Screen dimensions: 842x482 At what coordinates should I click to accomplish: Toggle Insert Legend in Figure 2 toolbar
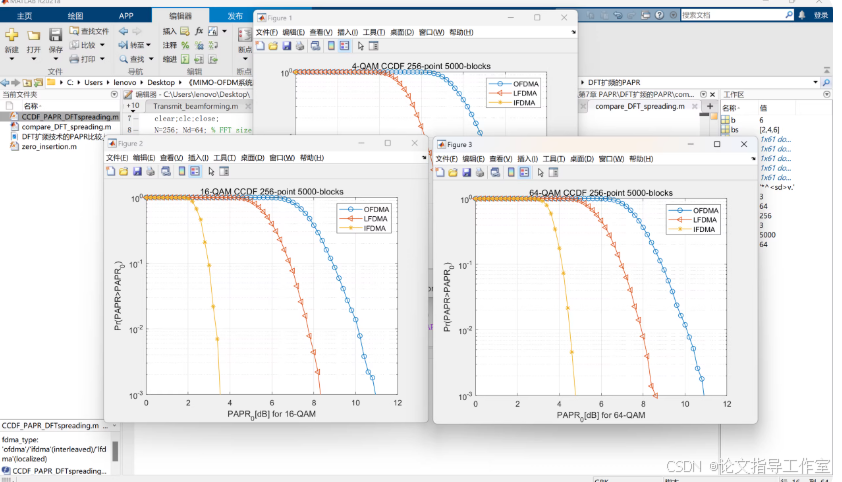click(x=195, y=171)
